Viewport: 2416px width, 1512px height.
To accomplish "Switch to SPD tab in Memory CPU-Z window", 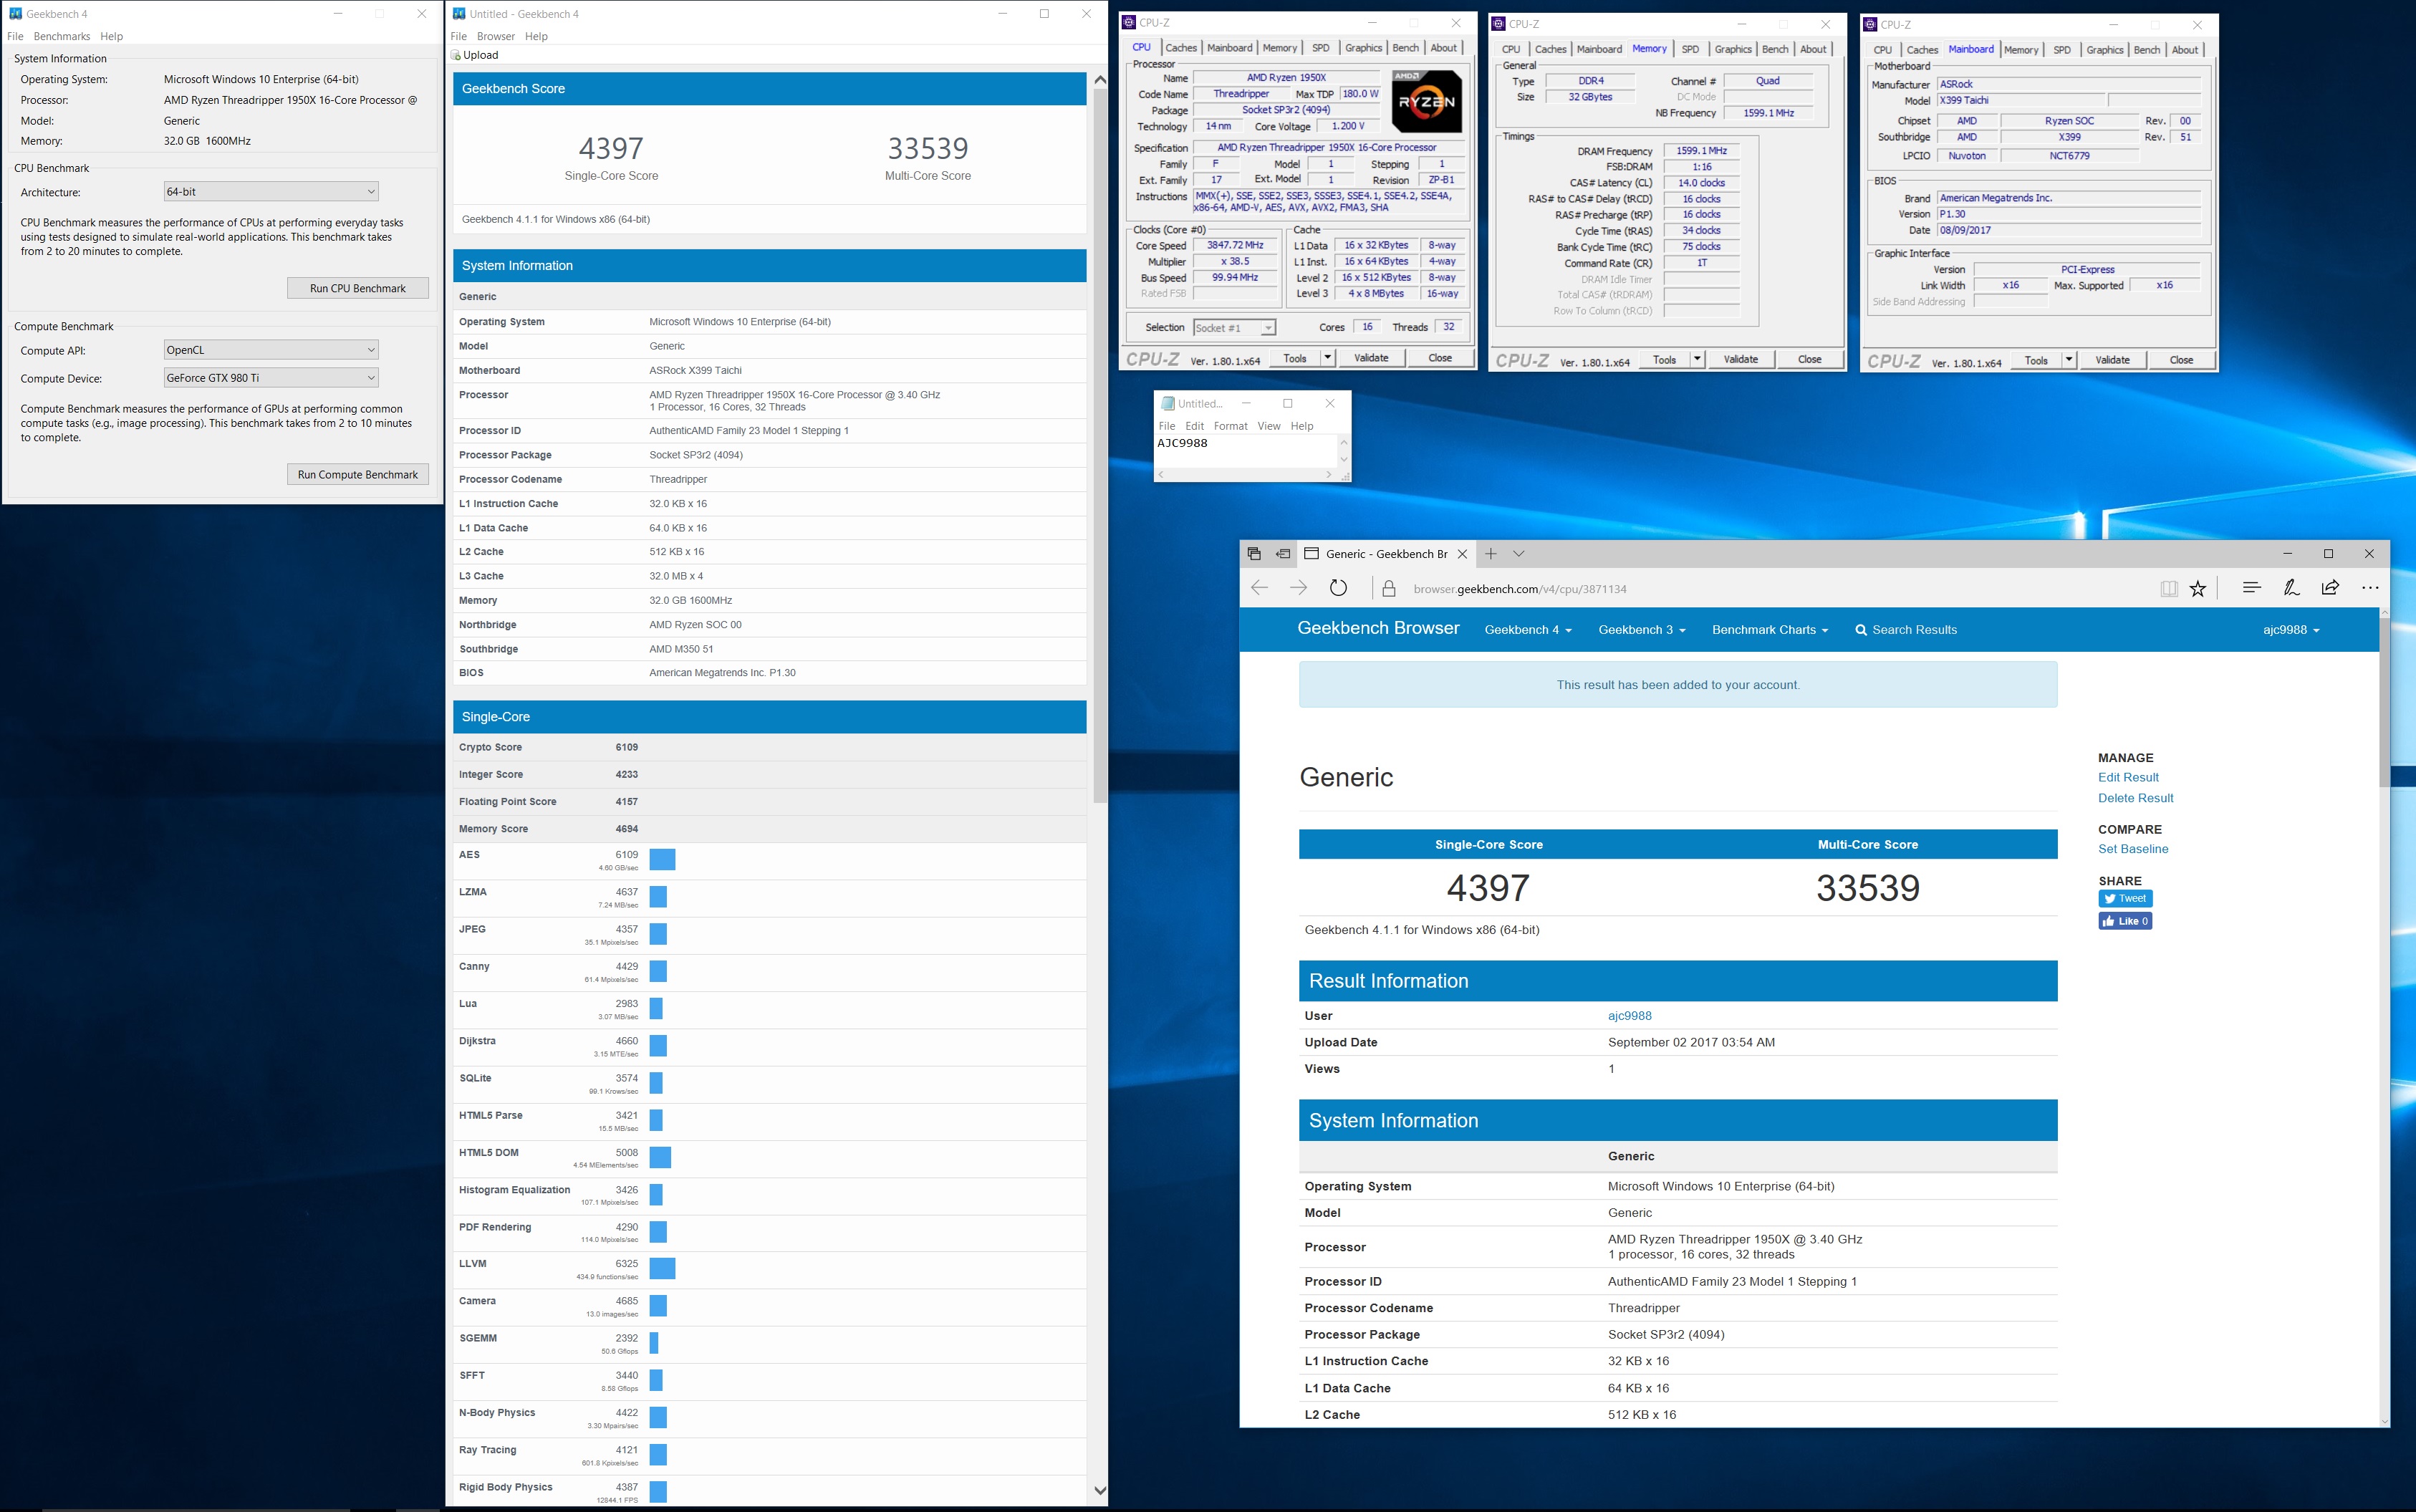I will (1690, 49).
